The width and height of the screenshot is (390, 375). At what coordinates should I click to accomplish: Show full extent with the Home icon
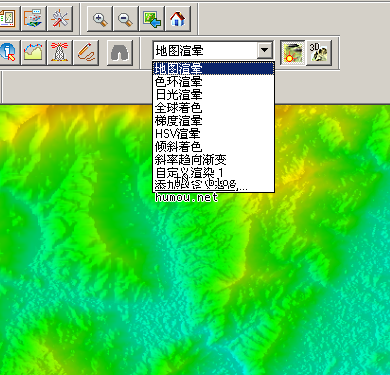(x=178, y=19)
